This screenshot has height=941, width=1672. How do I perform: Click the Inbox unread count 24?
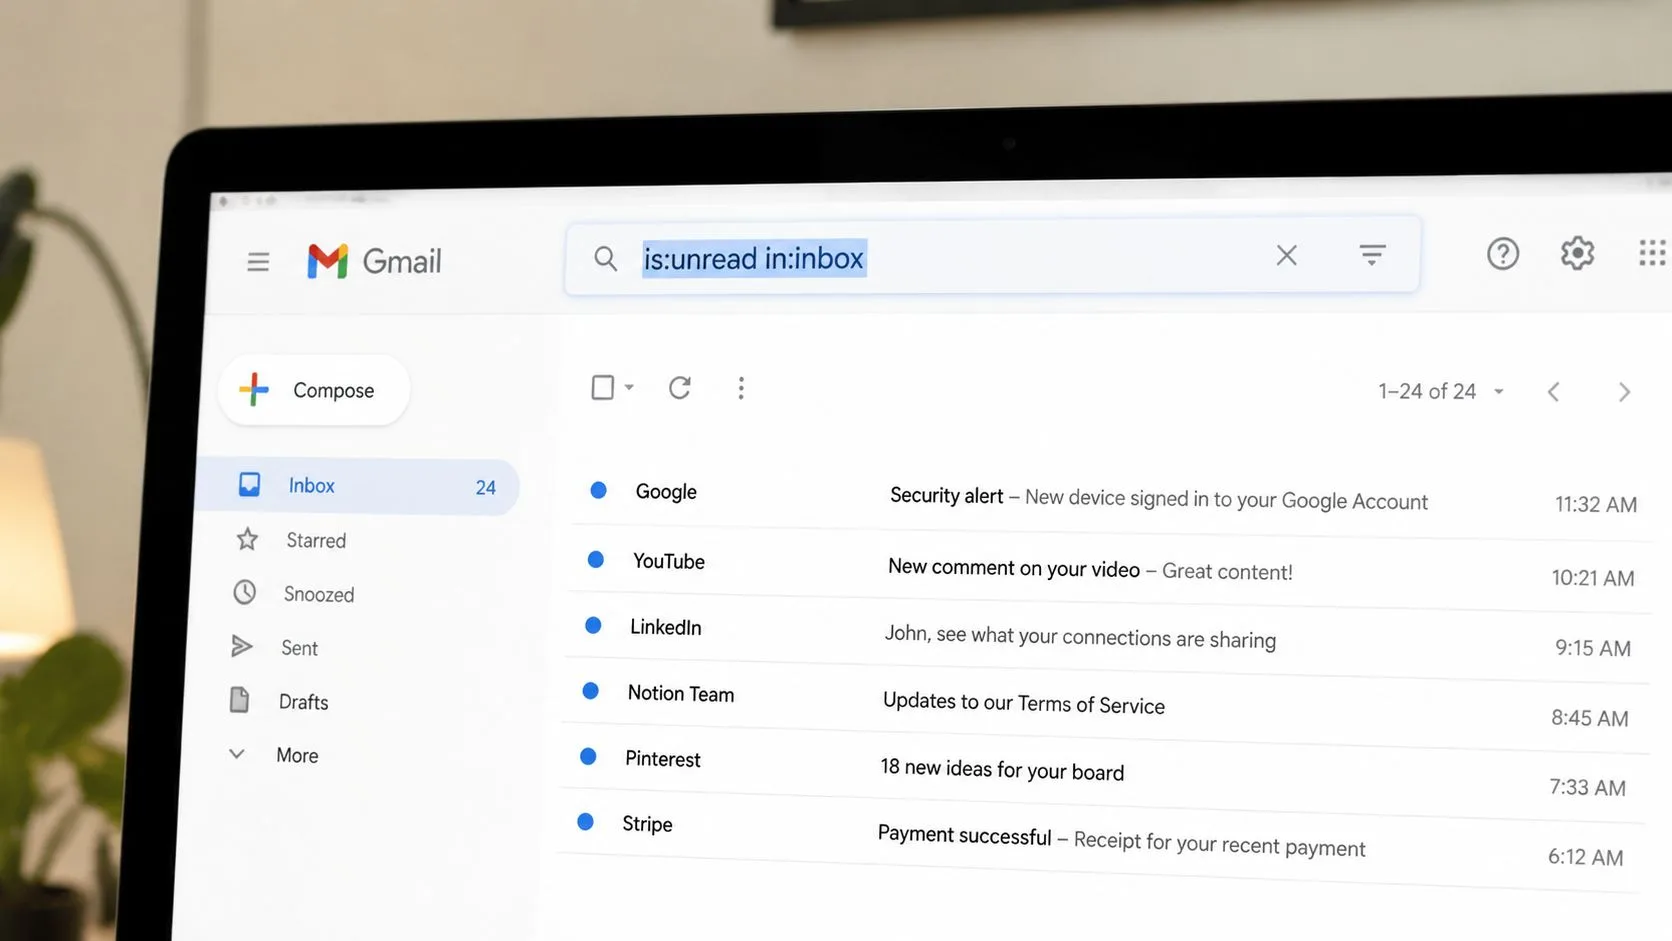[485, 488]
